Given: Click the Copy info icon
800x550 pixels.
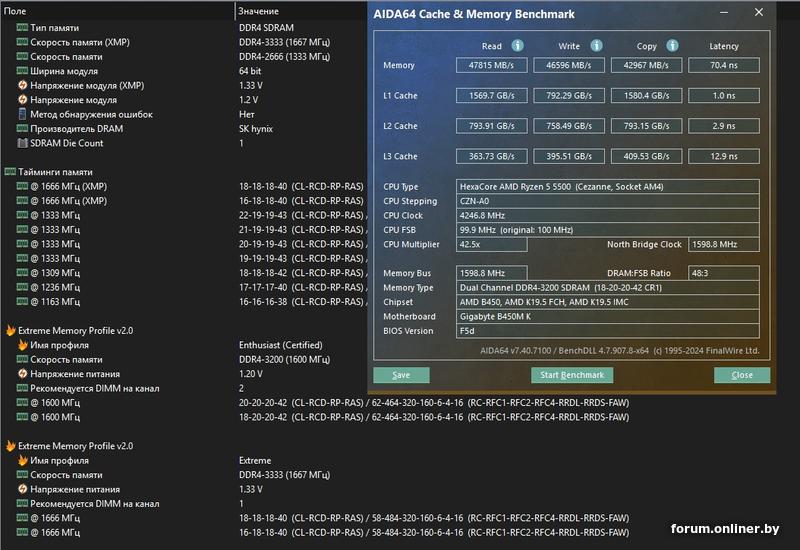Looking at the screenshot, I should point(672,45).
